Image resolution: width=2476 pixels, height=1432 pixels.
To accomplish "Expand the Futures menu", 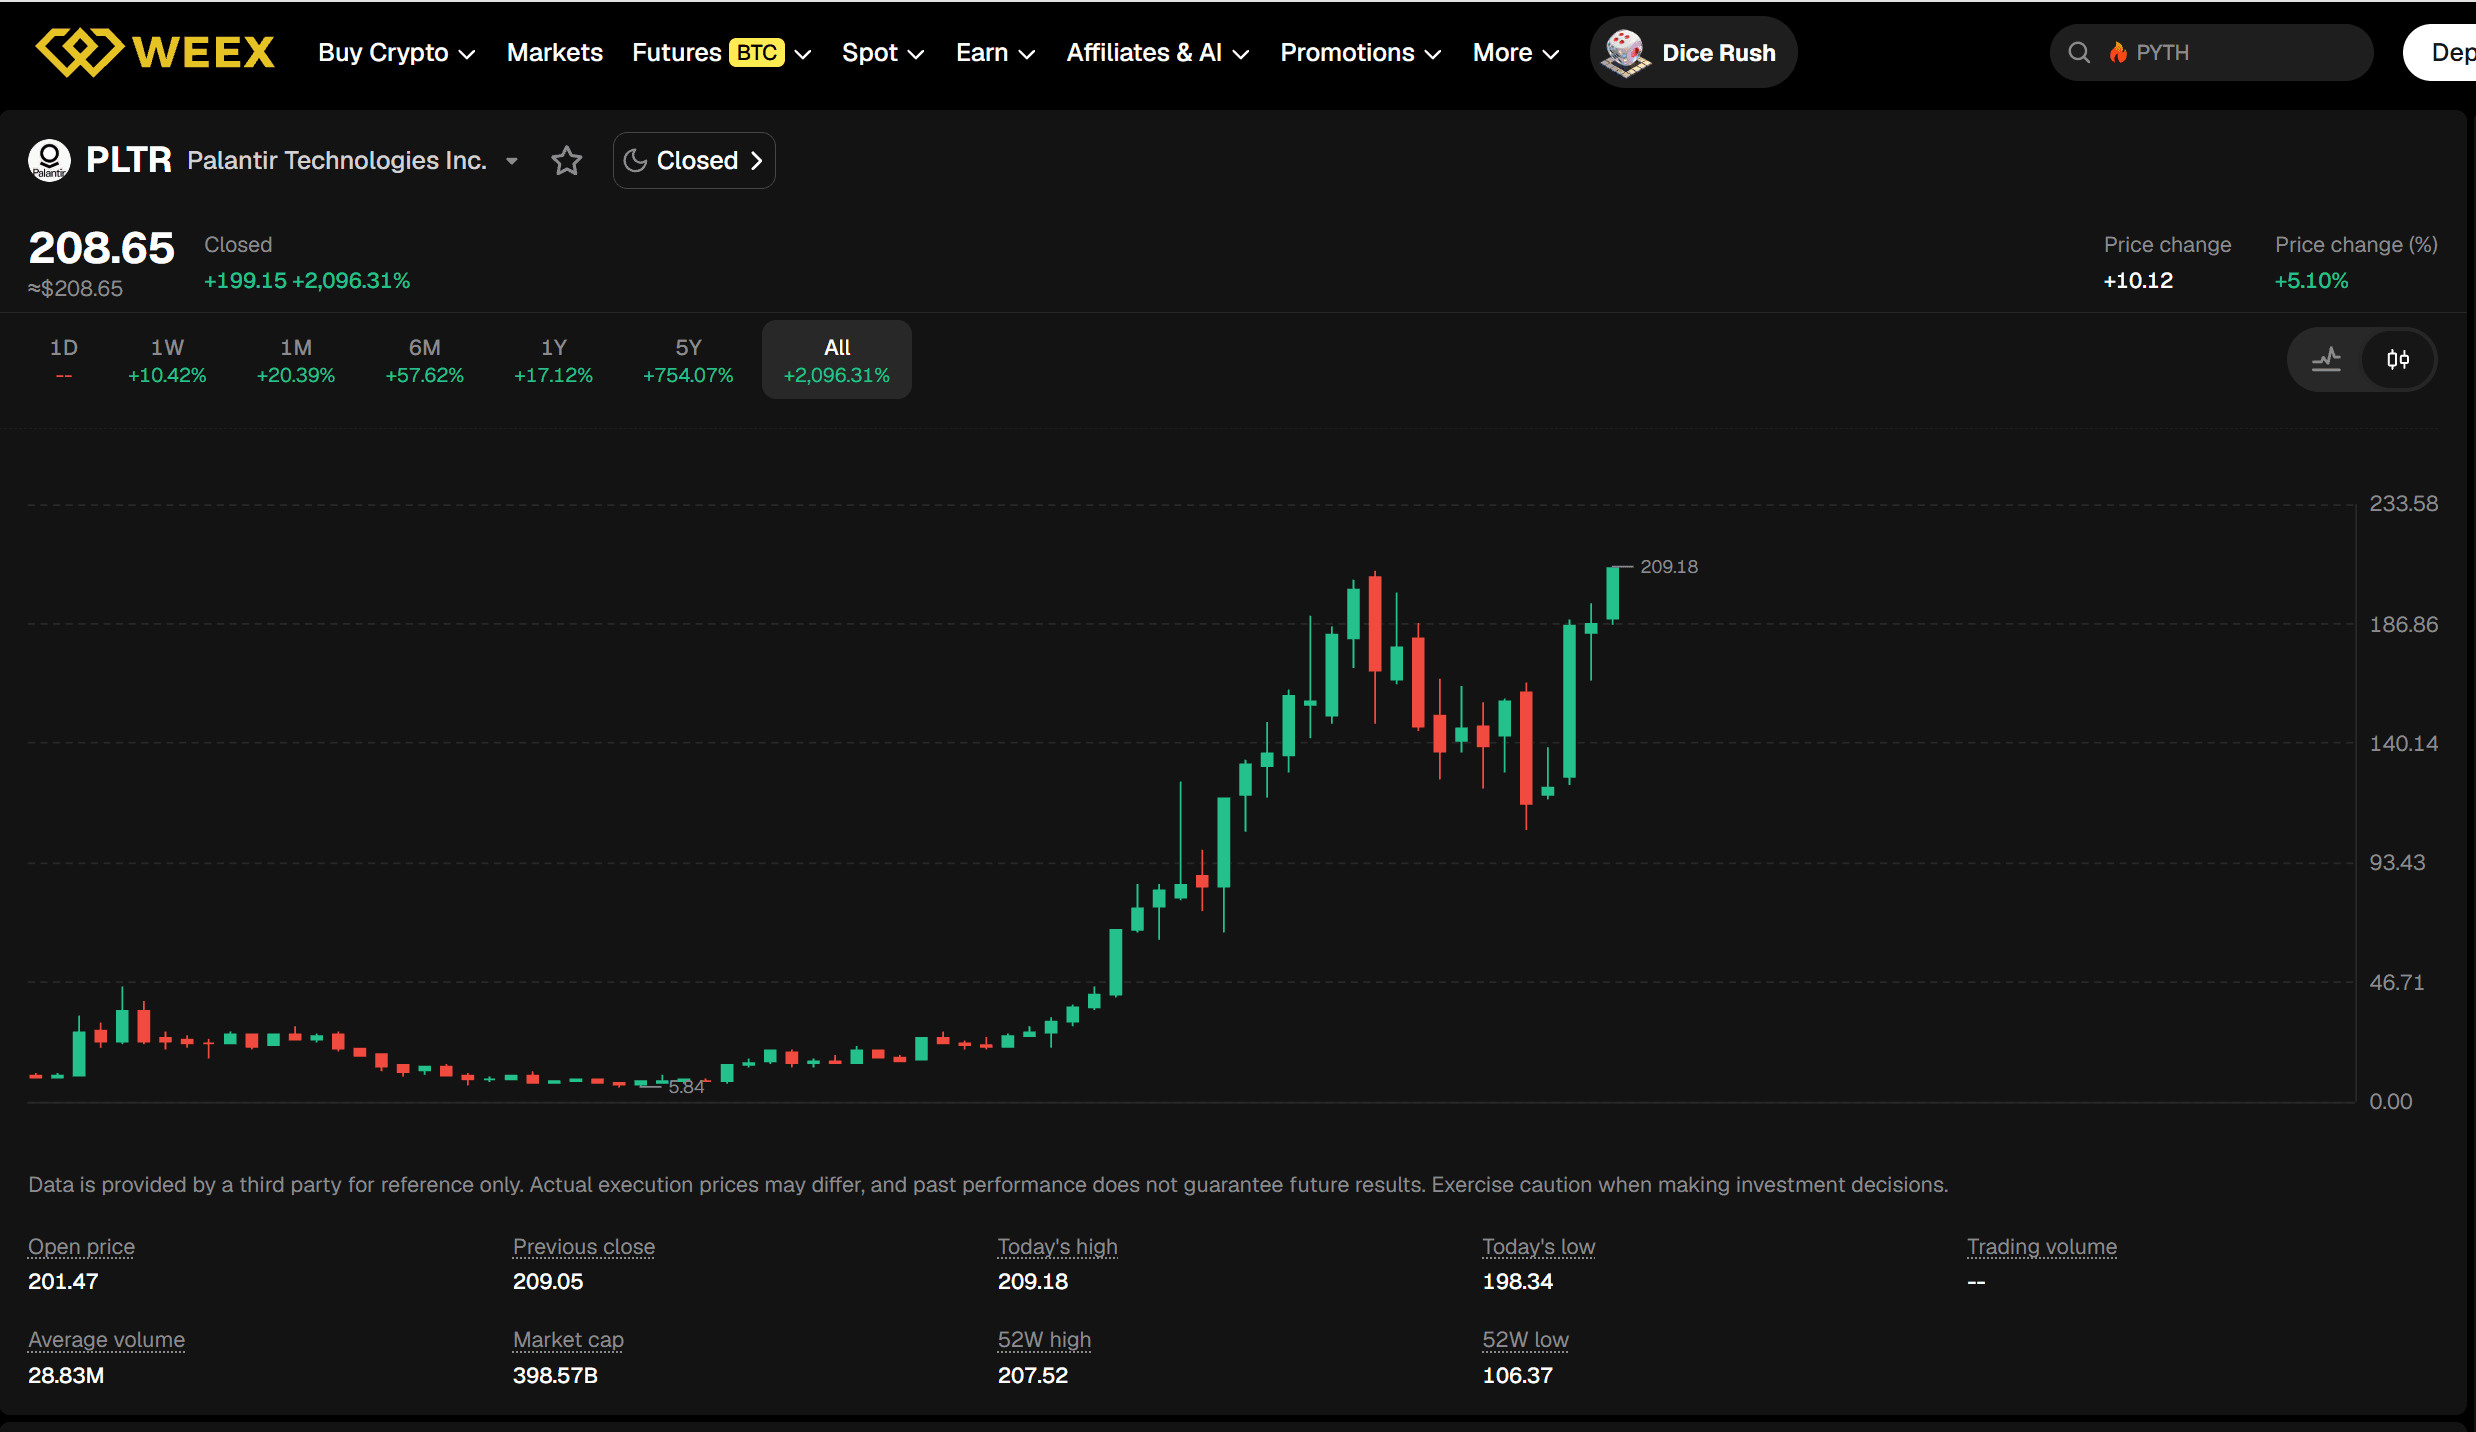I will coord(721,52).
